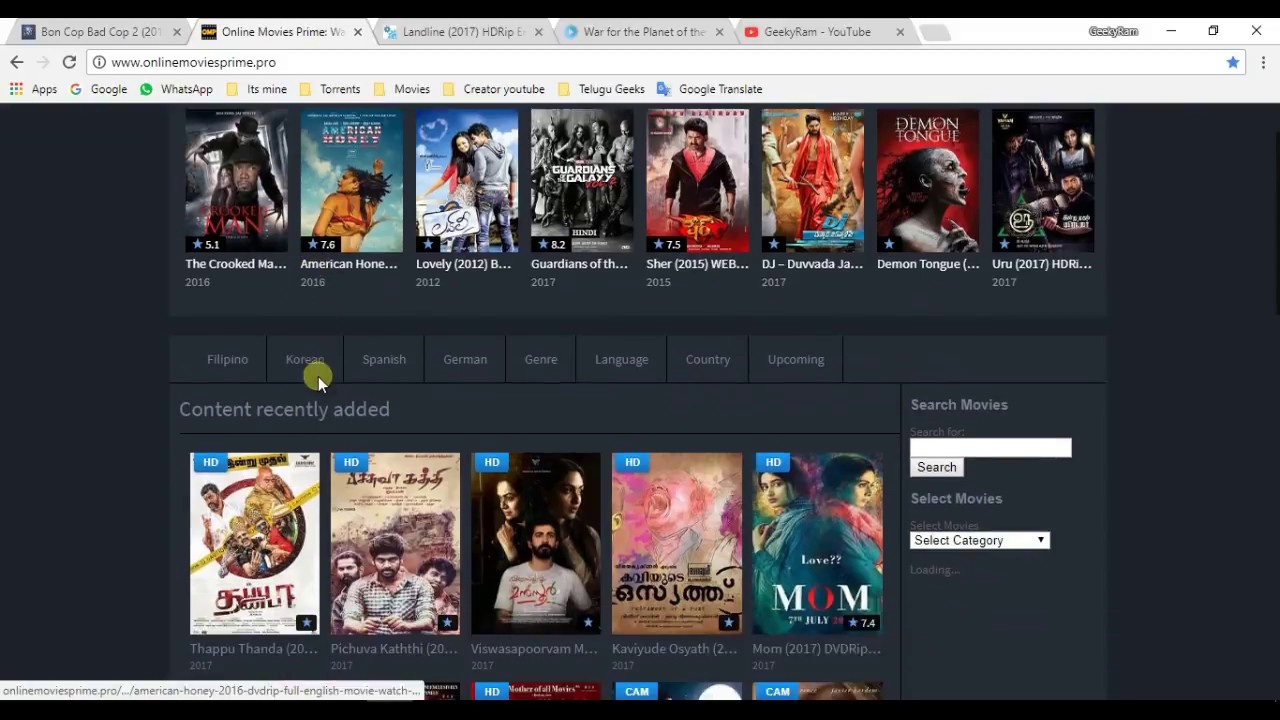Open Pichuva Kaththi title link
This screenshot has height=720, width=1280.
pyautogui.click(x=394, y=648)
